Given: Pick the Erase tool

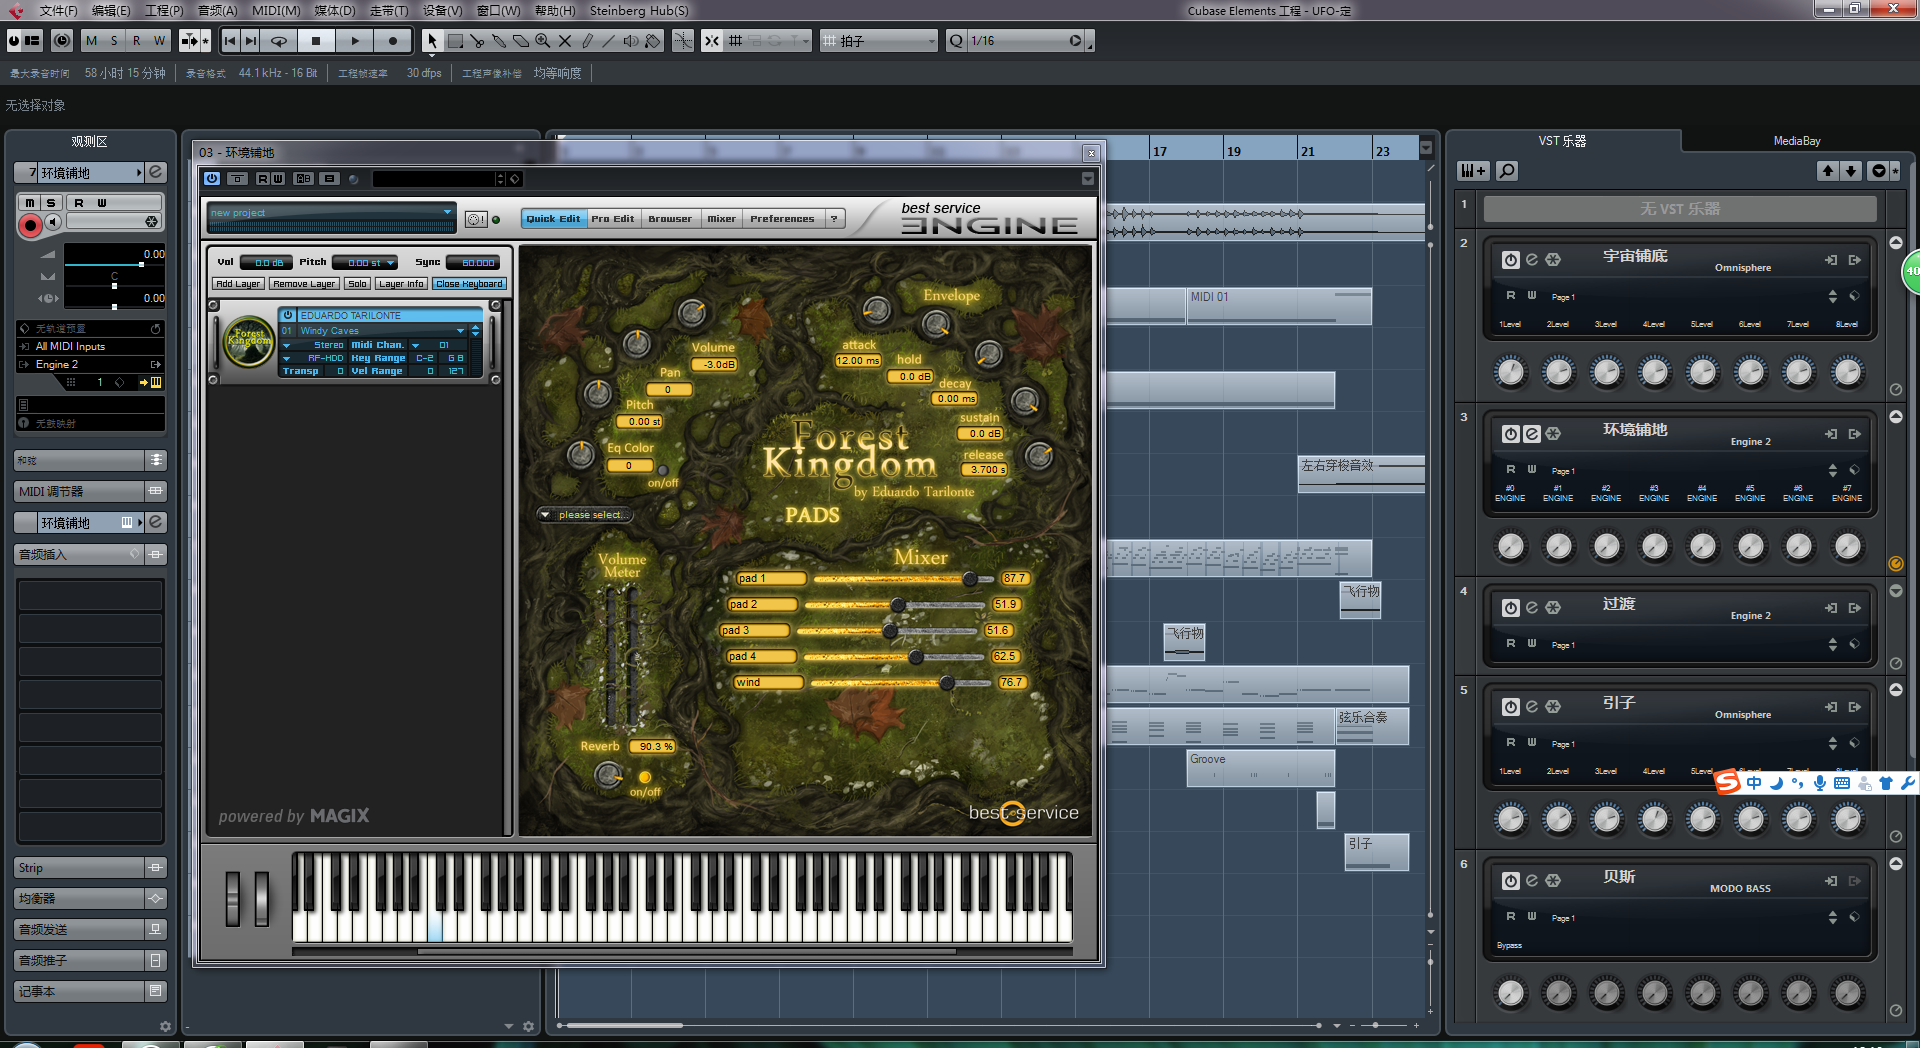Looking at the screenshot, I should (x=521, y=40).
